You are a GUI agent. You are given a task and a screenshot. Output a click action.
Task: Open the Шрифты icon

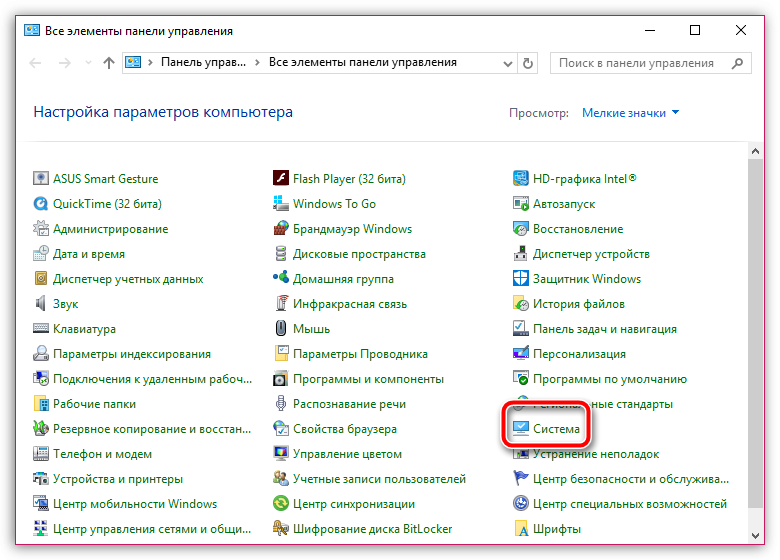pos(521,529)
